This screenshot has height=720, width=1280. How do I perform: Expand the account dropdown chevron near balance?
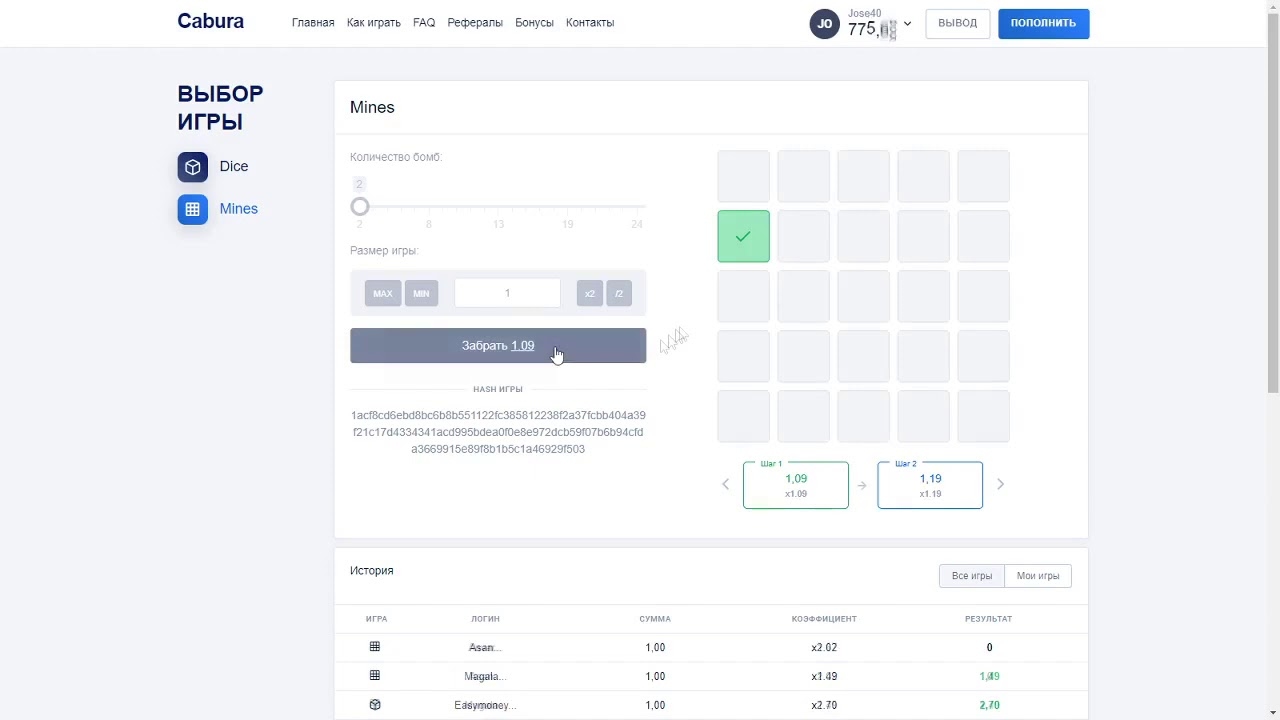(x=907, y=24)
